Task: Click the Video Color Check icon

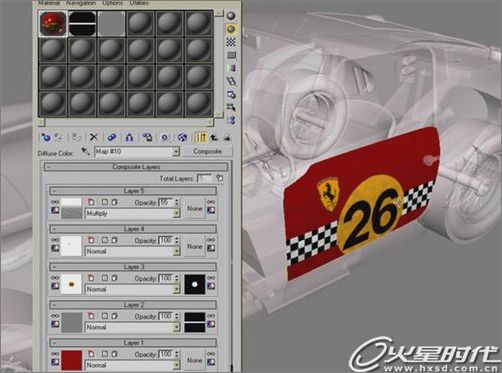Action: 231,68
